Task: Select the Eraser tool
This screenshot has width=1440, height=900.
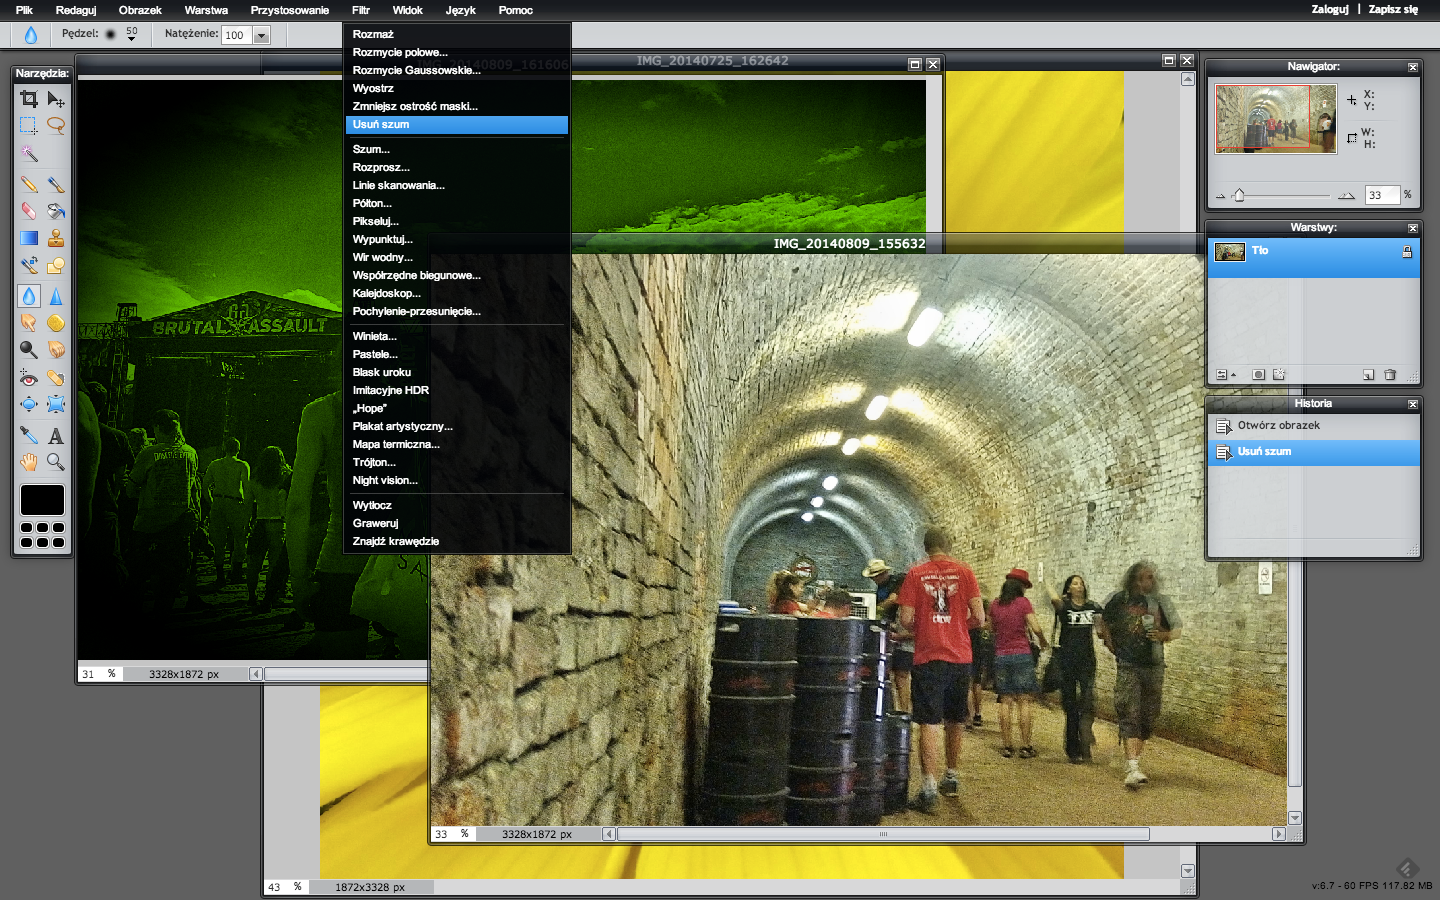Action: click(29, 211)
